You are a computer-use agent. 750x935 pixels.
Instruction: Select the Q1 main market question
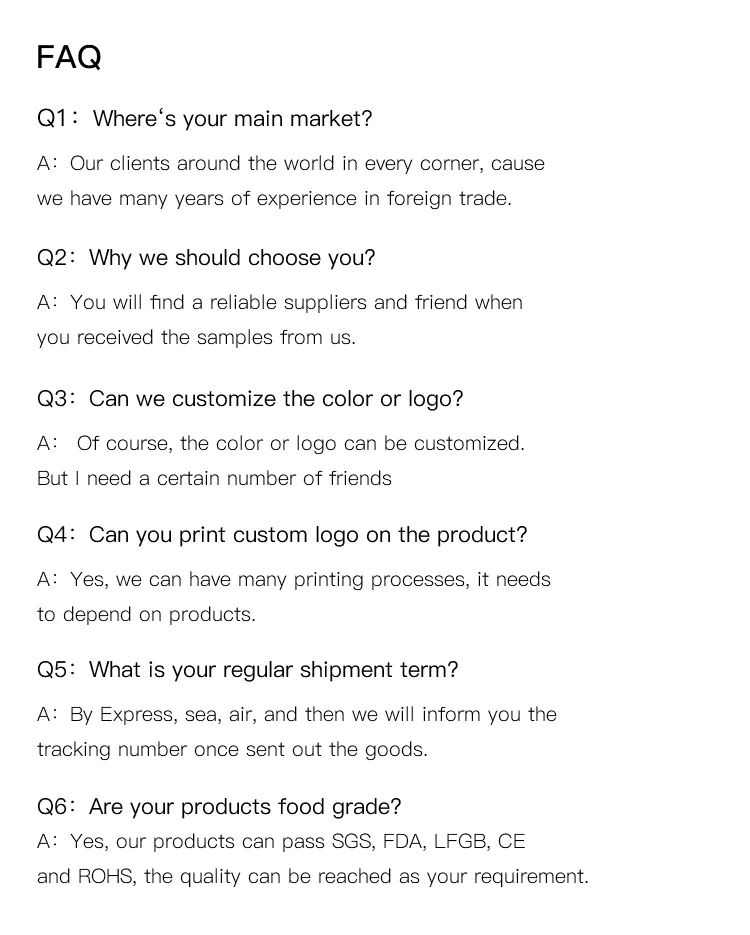(204, 119)
